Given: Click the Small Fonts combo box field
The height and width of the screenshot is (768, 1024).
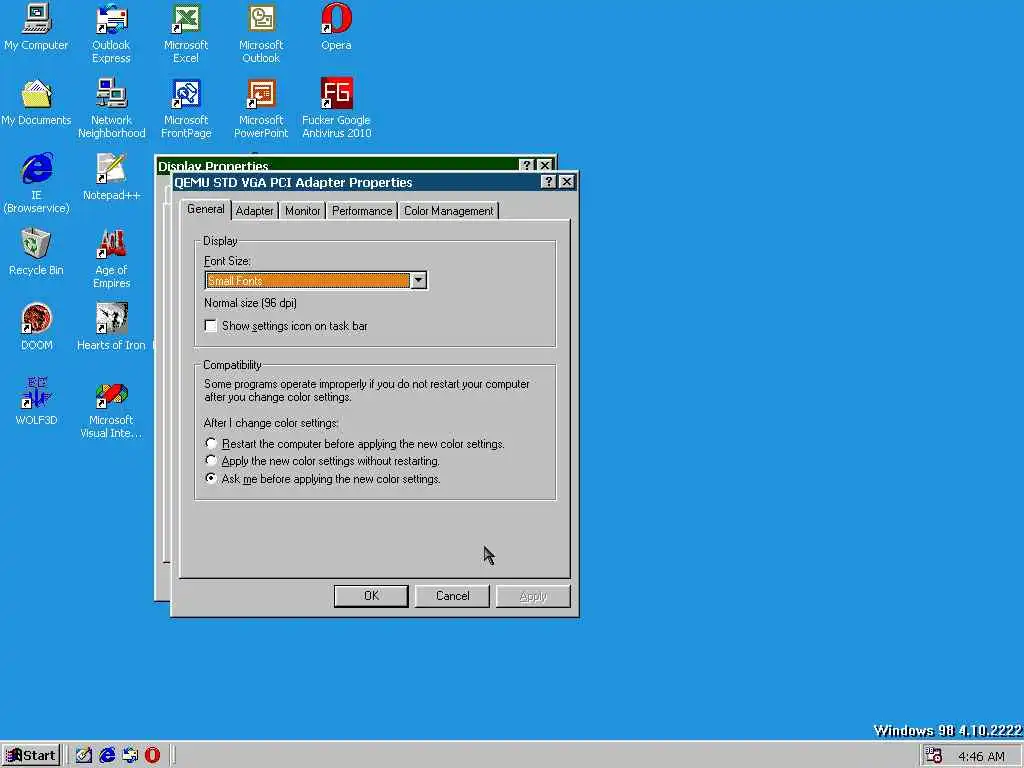Looking at the screenshot, I should point(308,280).
